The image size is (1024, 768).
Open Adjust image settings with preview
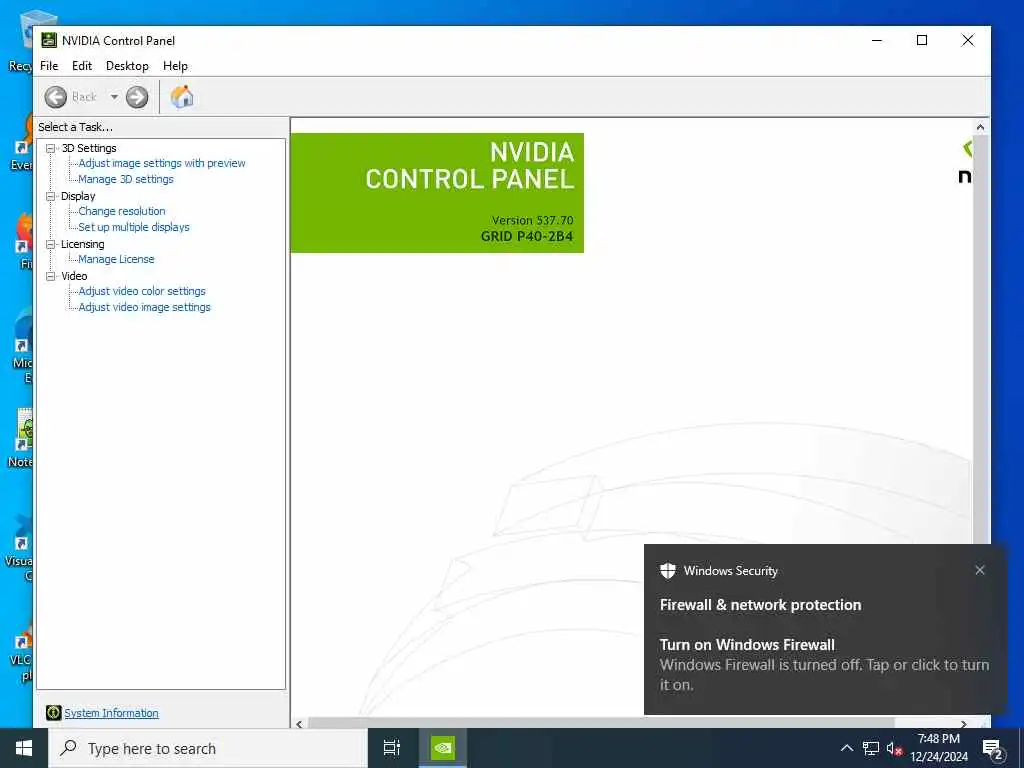pyautogui.click(x=162, y=163)
